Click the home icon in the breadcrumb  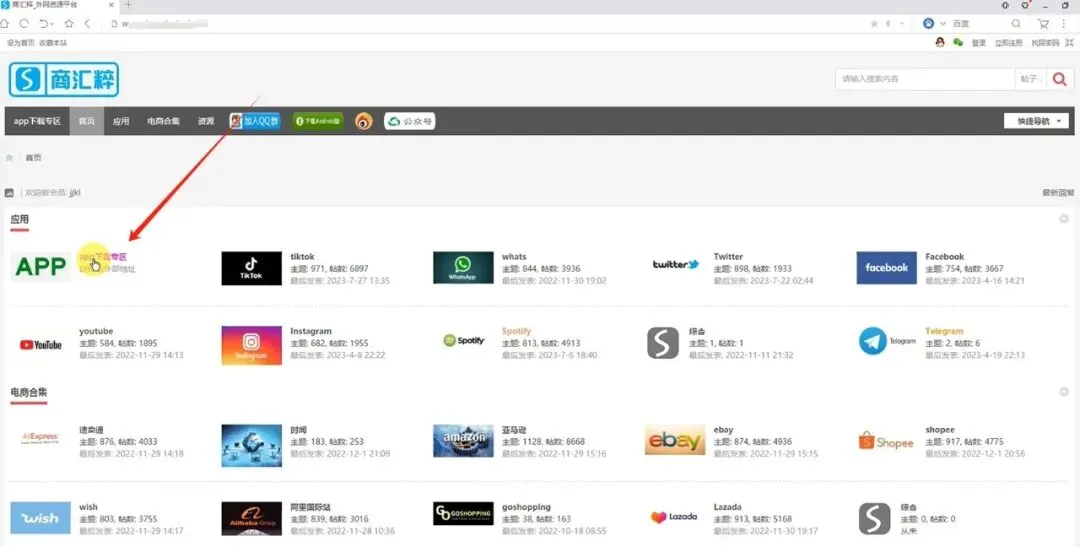pos(10,158)
